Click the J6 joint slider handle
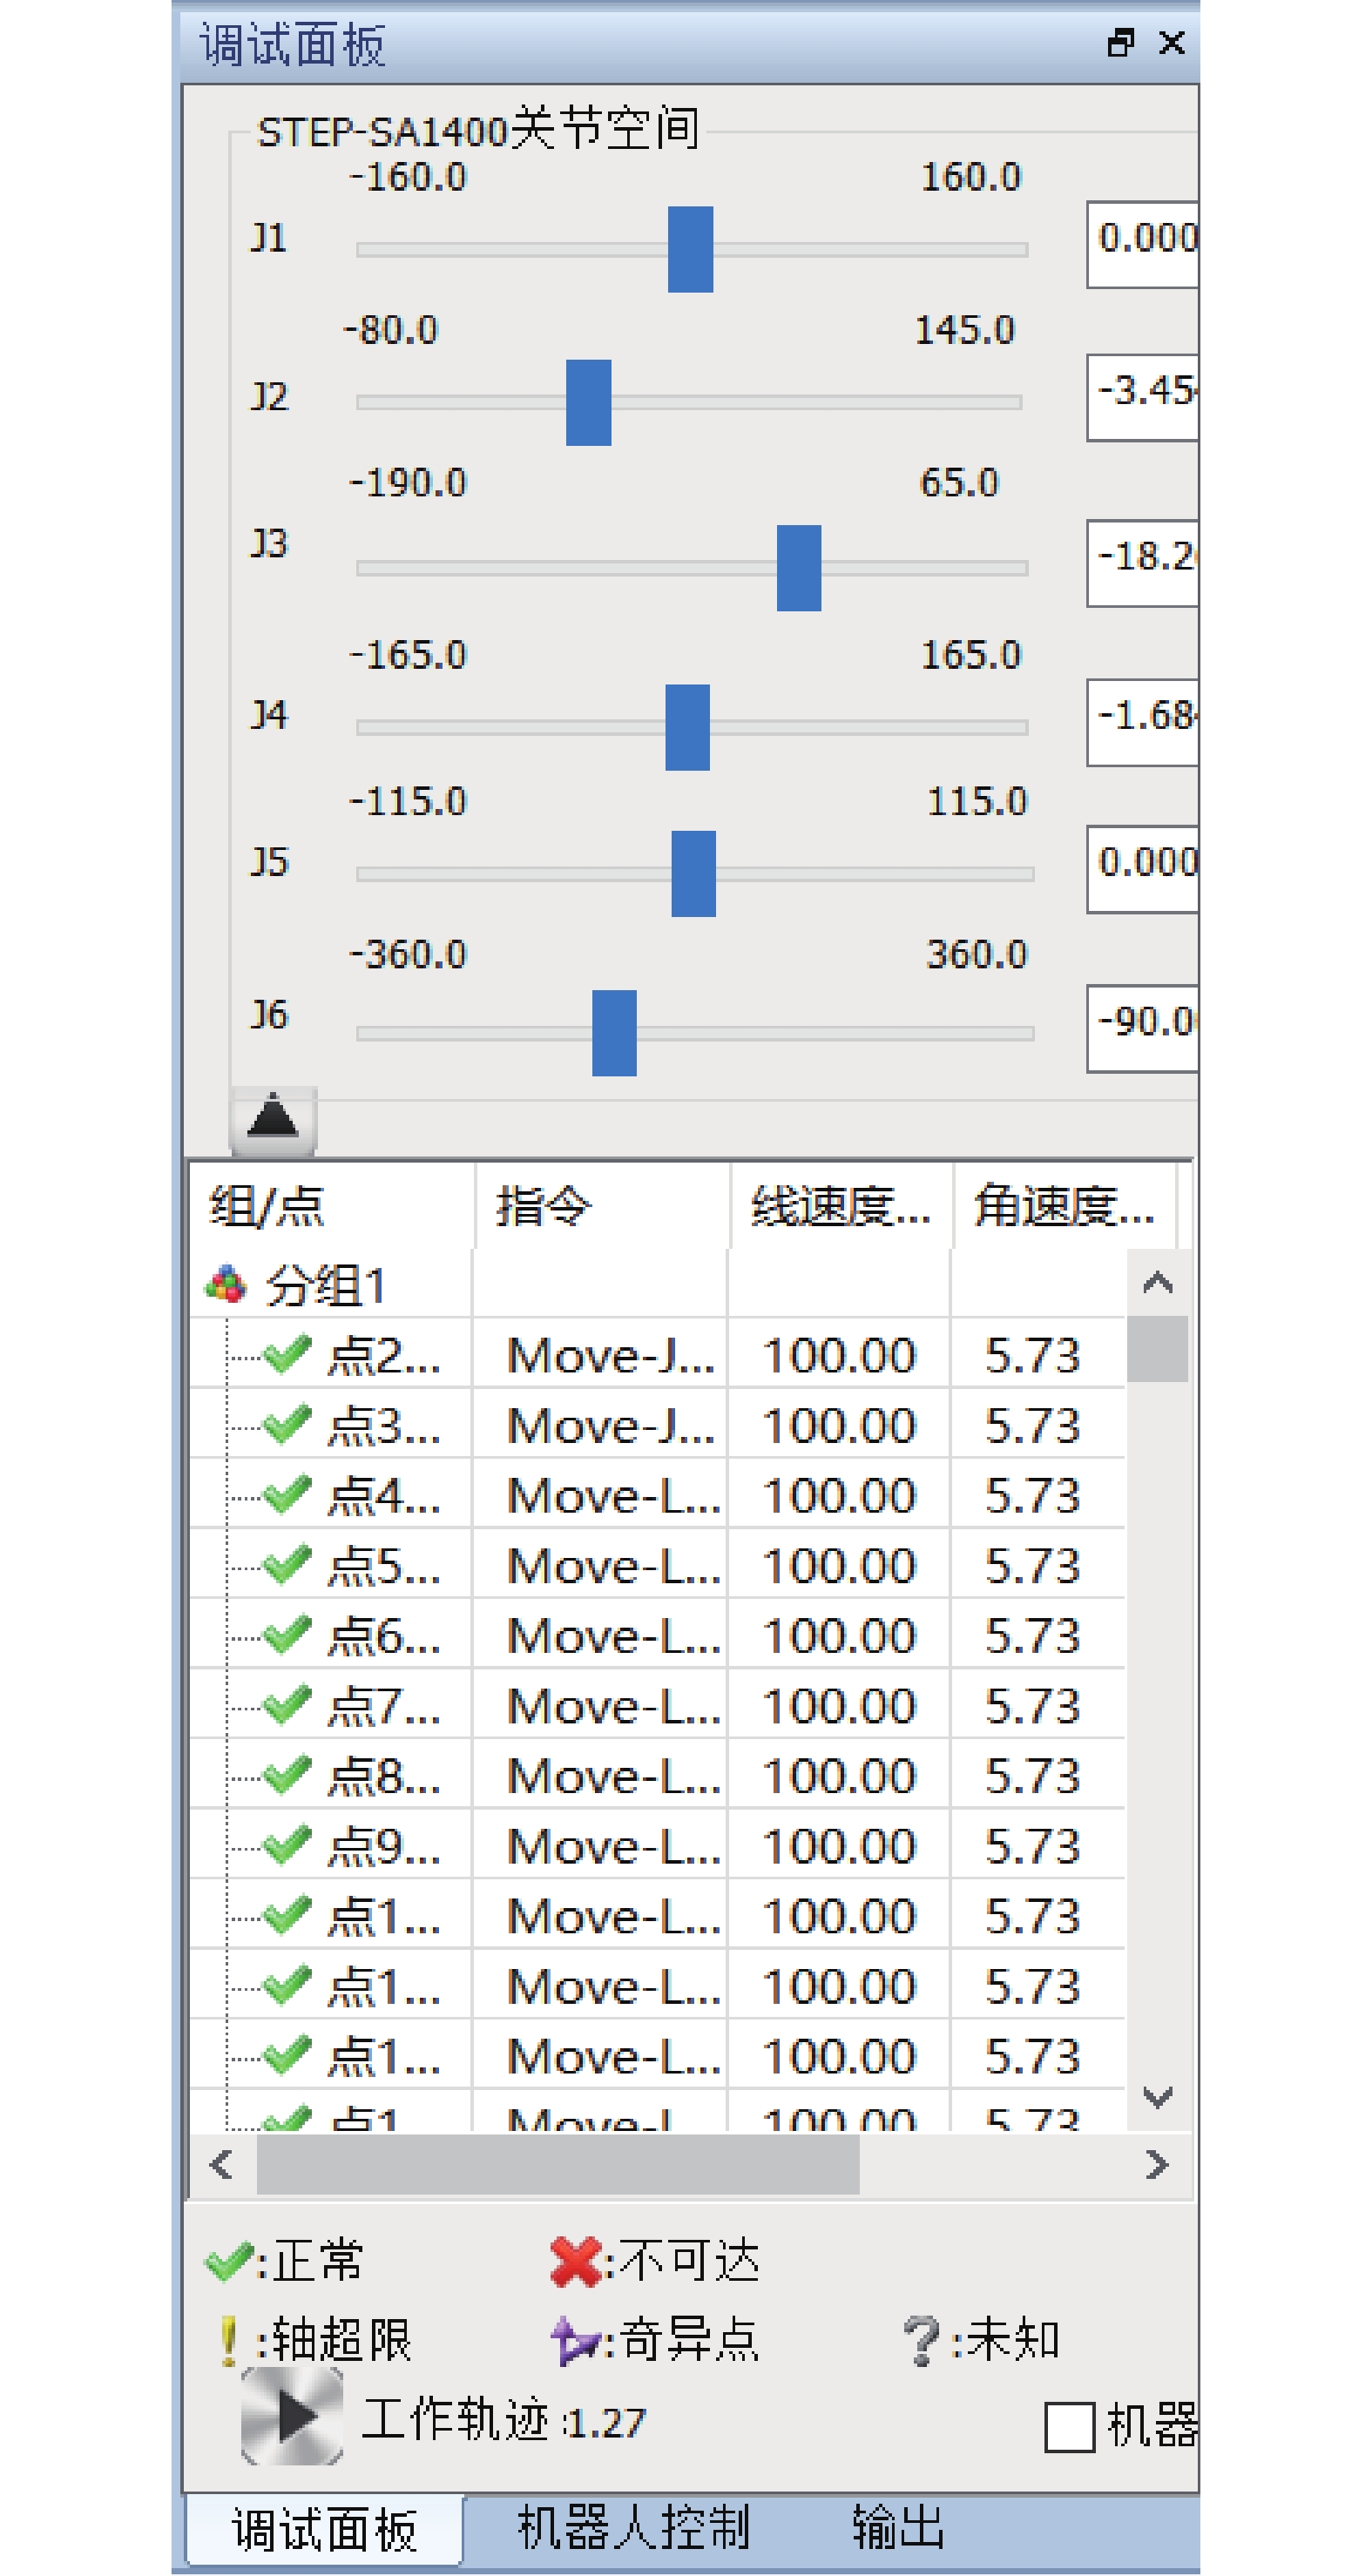This screenshot has width=1372, height=2576. (614, 1033)
